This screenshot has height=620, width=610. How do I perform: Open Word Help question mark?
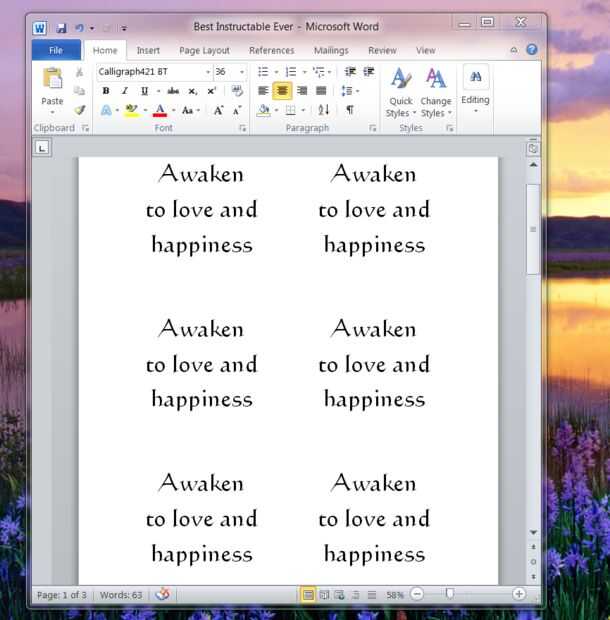(532, 50)
